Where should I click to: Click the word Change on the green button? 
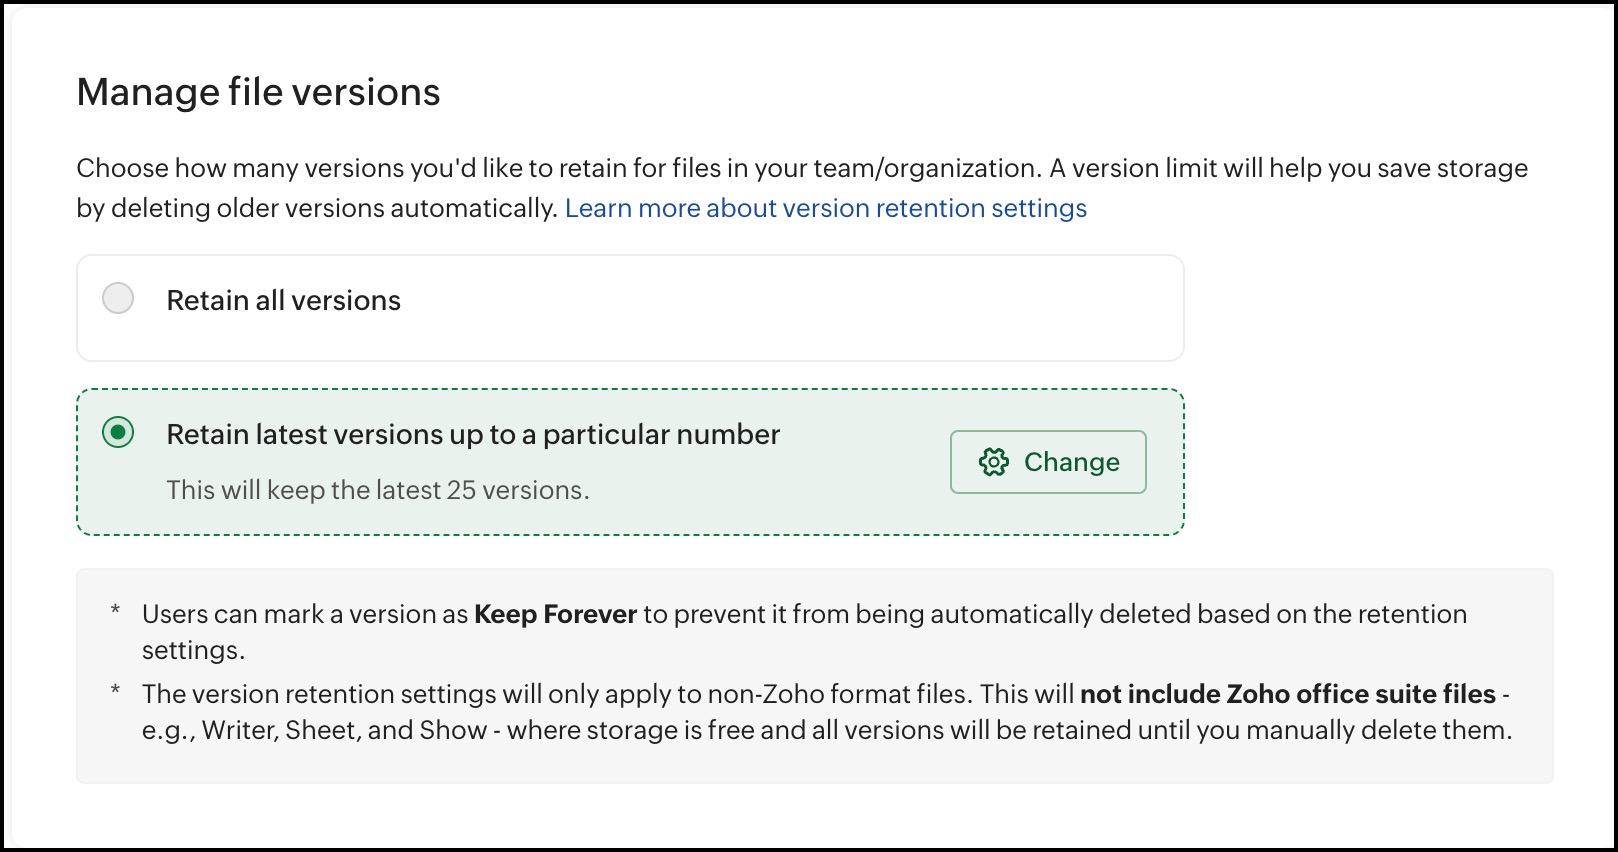1072,462
